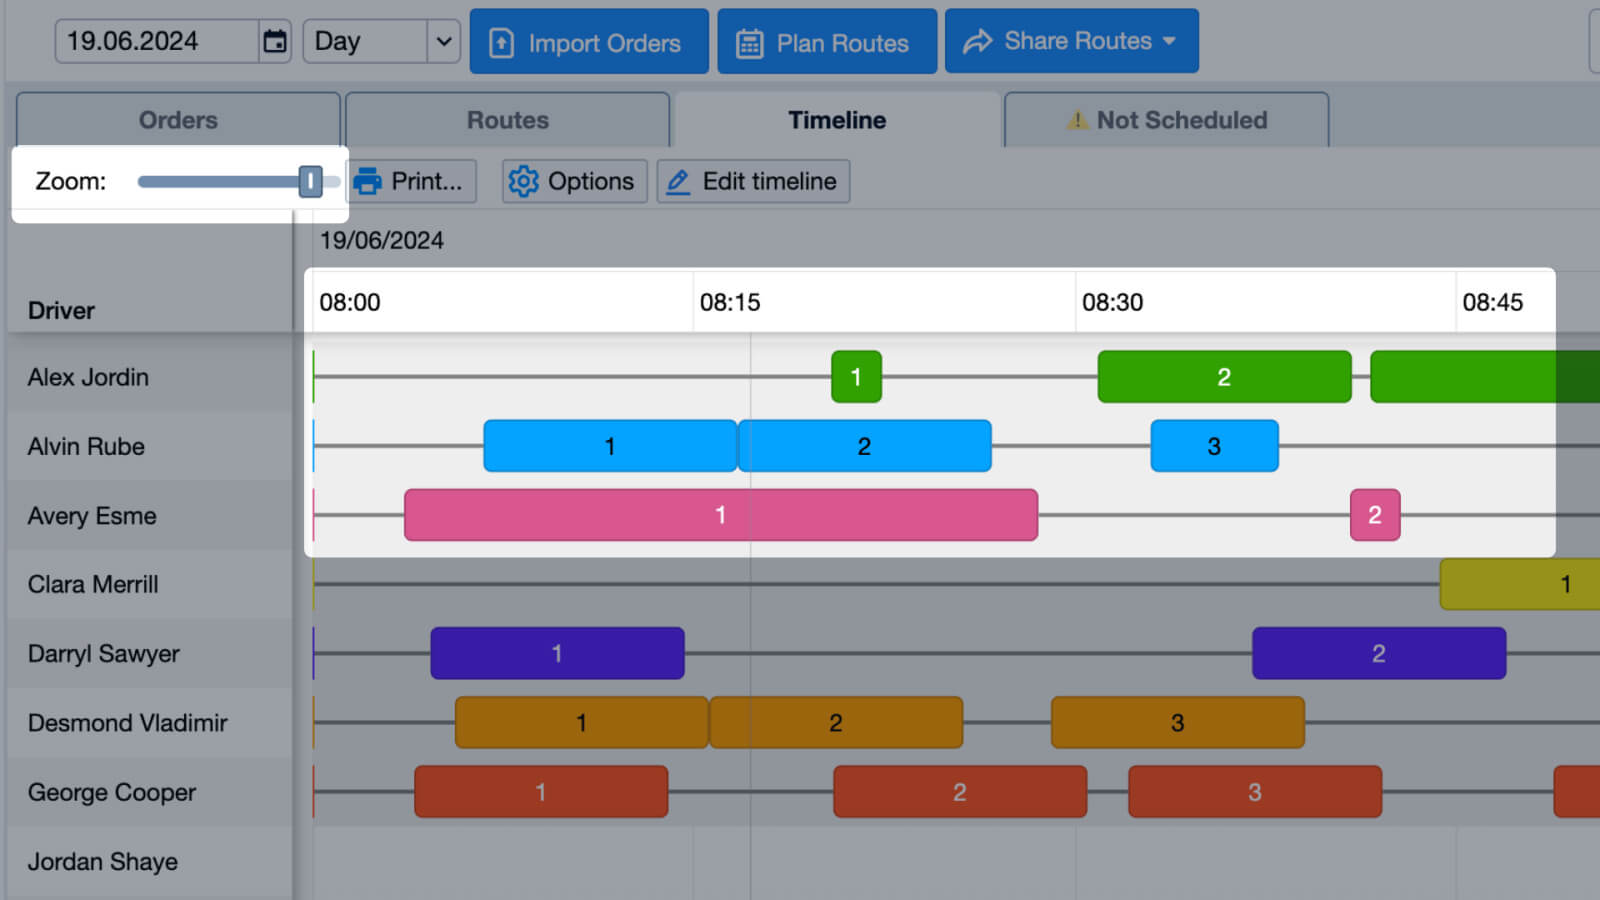This screenshot has height=900, width=1600.
Task: Switch to the Orders tab
Action: (178, 120)
